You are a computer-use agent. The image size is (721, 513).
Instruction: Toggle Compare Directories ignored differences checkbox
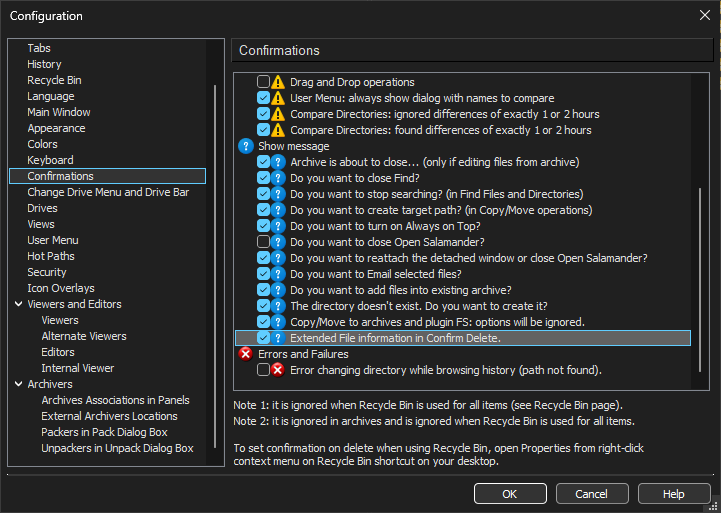(263, 114)
